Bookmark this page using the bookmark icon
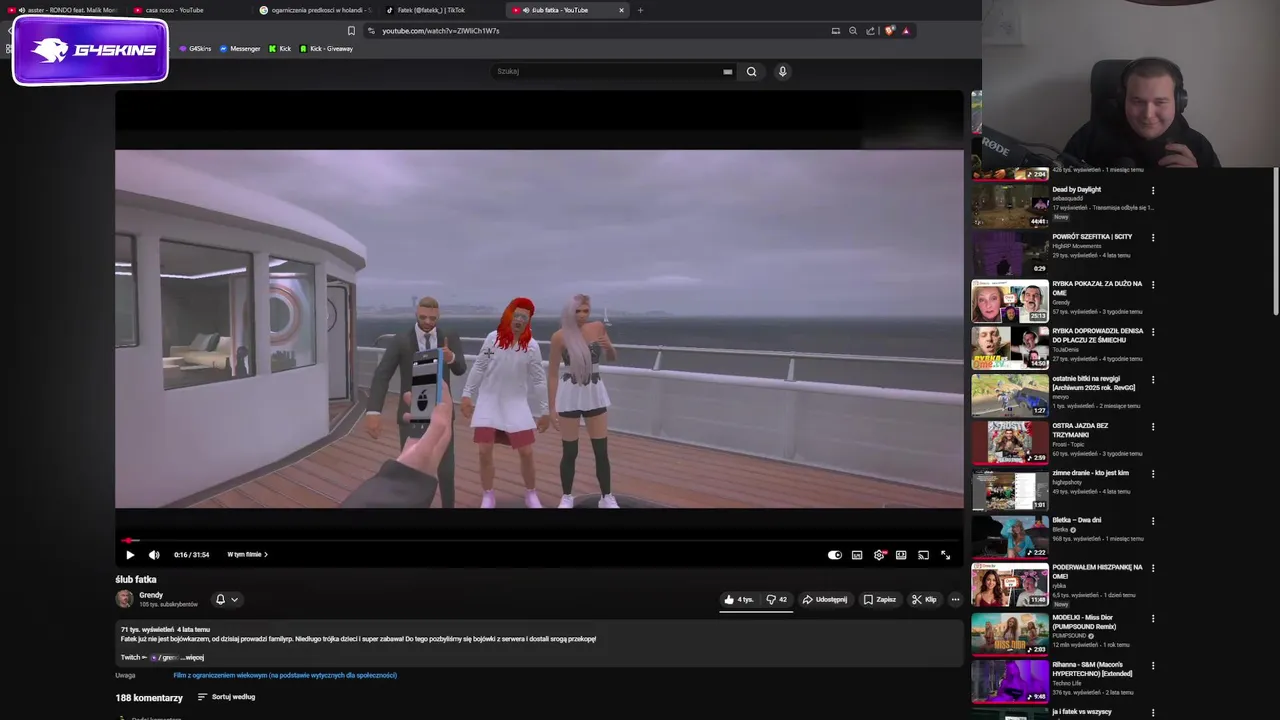The height and width of the screenshot is (720, 1280). pos(351,31)
